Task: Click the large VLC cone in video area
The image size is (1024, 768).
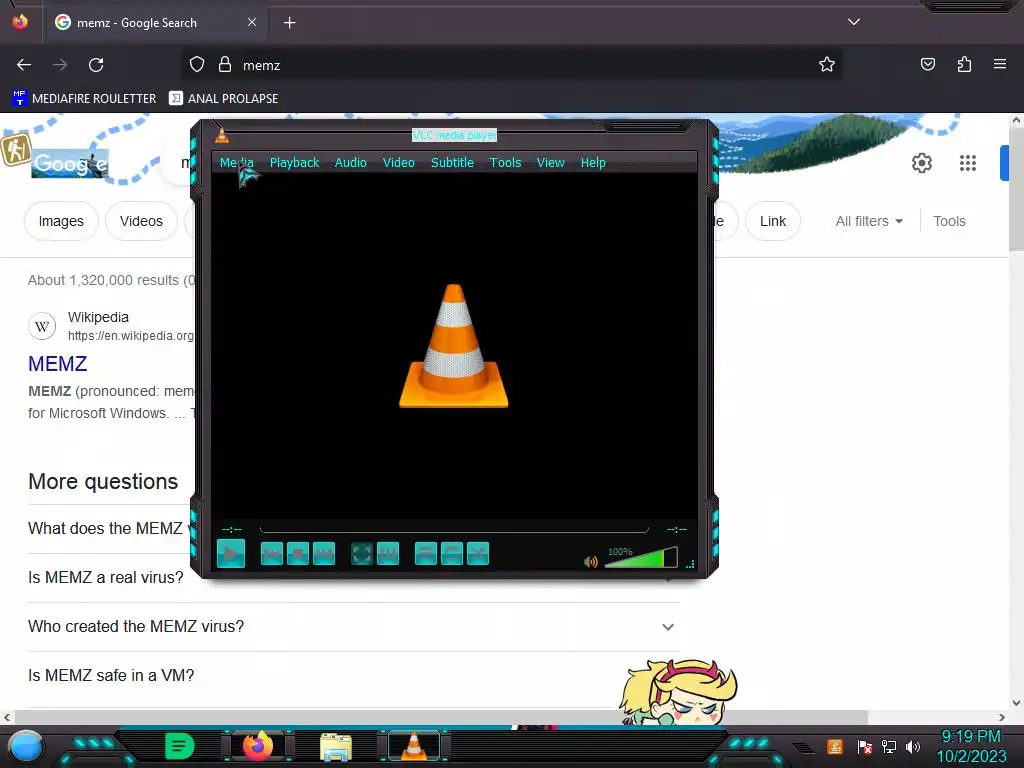Action: coord(454,346)
